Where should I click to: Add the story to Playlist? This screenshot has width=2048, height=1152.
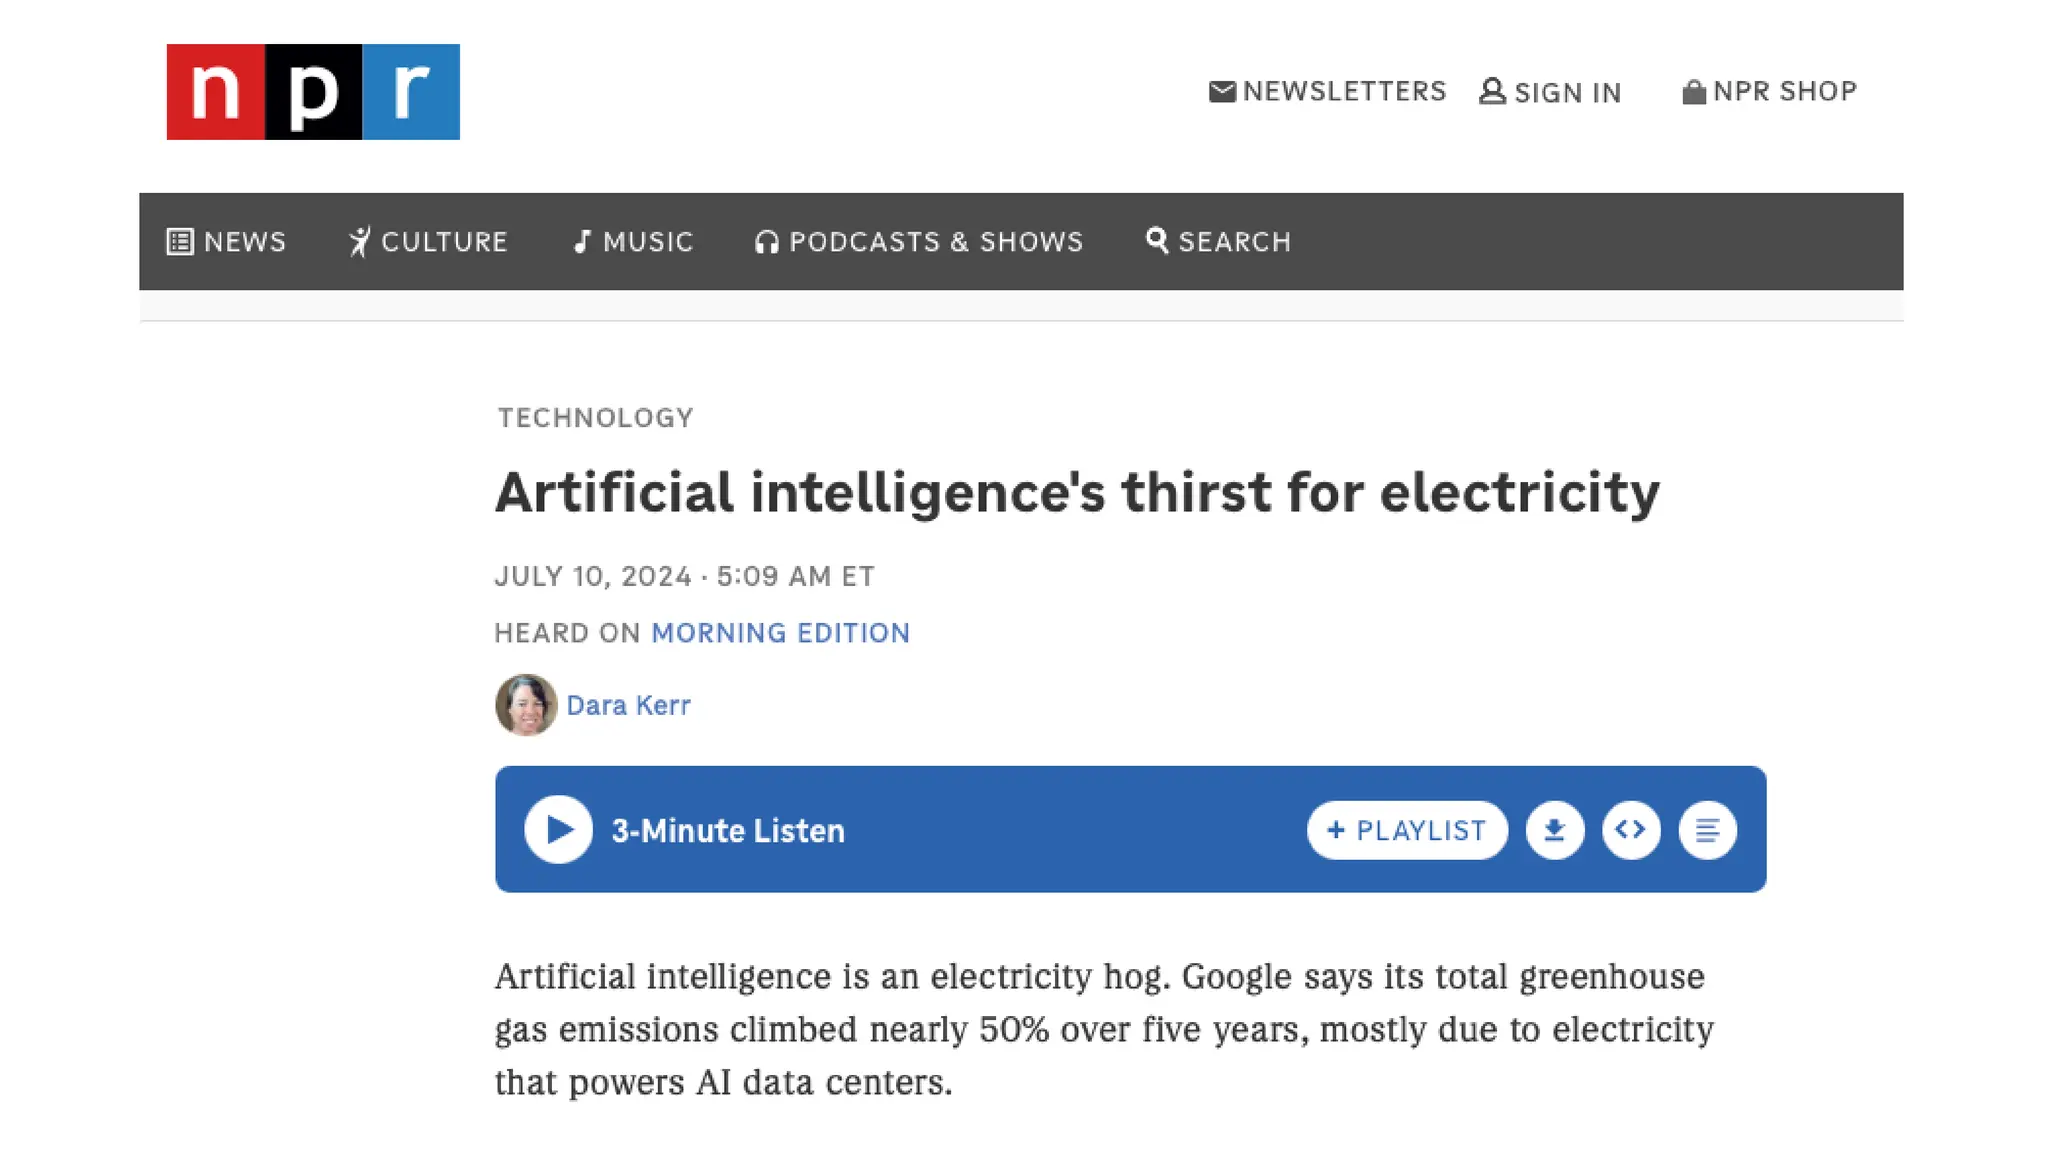click(1407, 830)
